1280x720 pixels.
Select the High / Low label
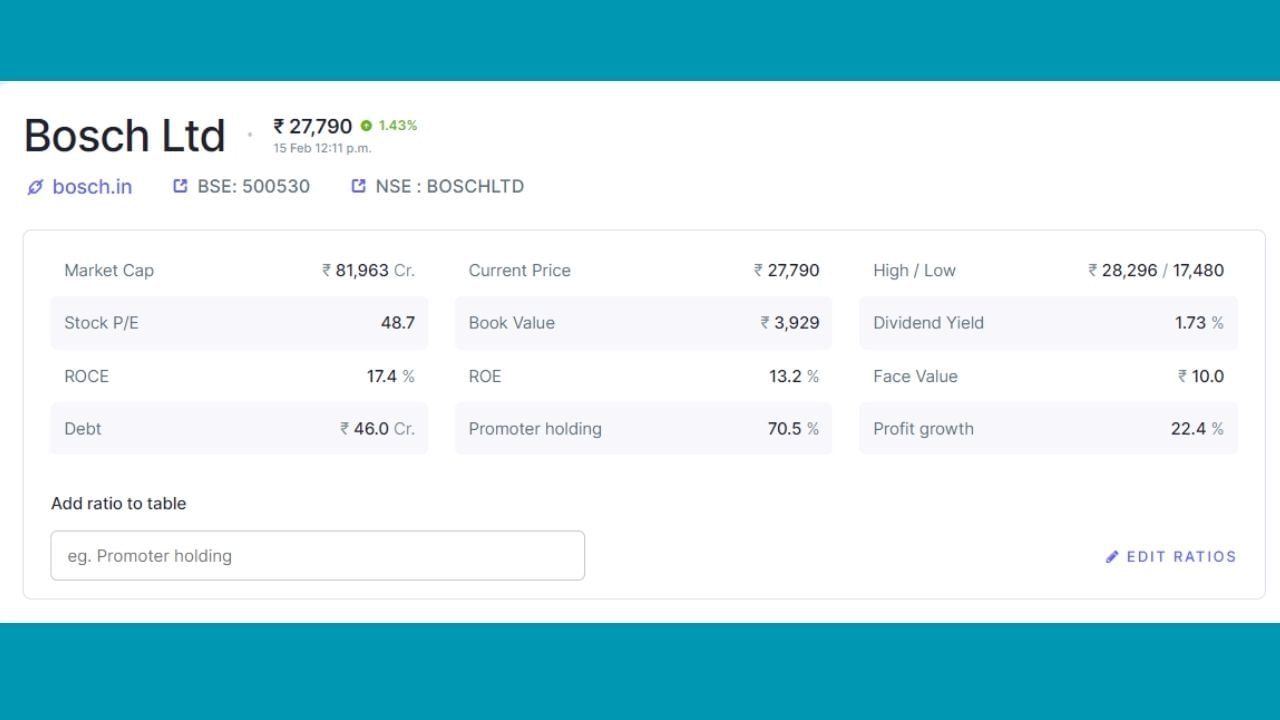tap(914, 270)
